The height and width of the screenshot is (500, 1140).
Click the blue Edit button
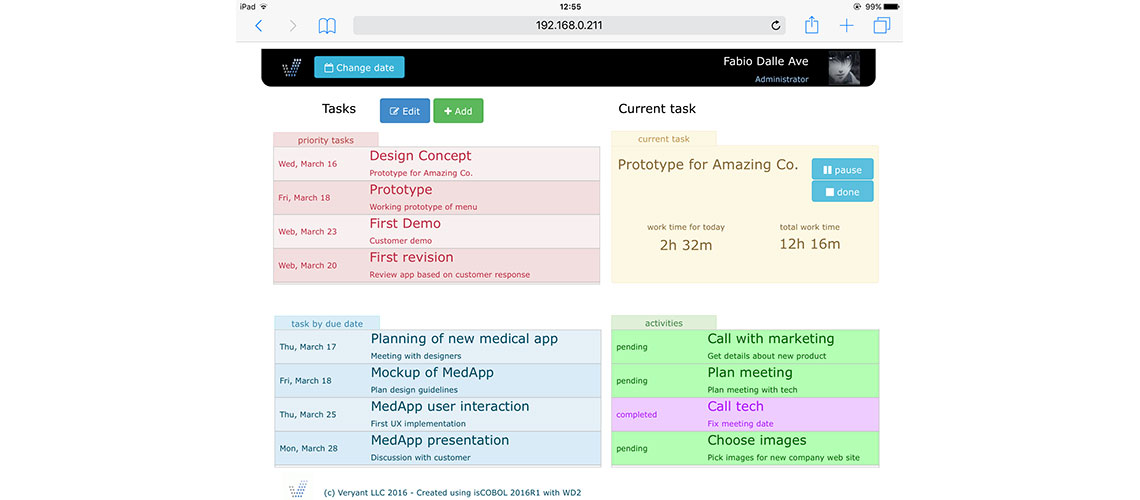coord(404,111)
